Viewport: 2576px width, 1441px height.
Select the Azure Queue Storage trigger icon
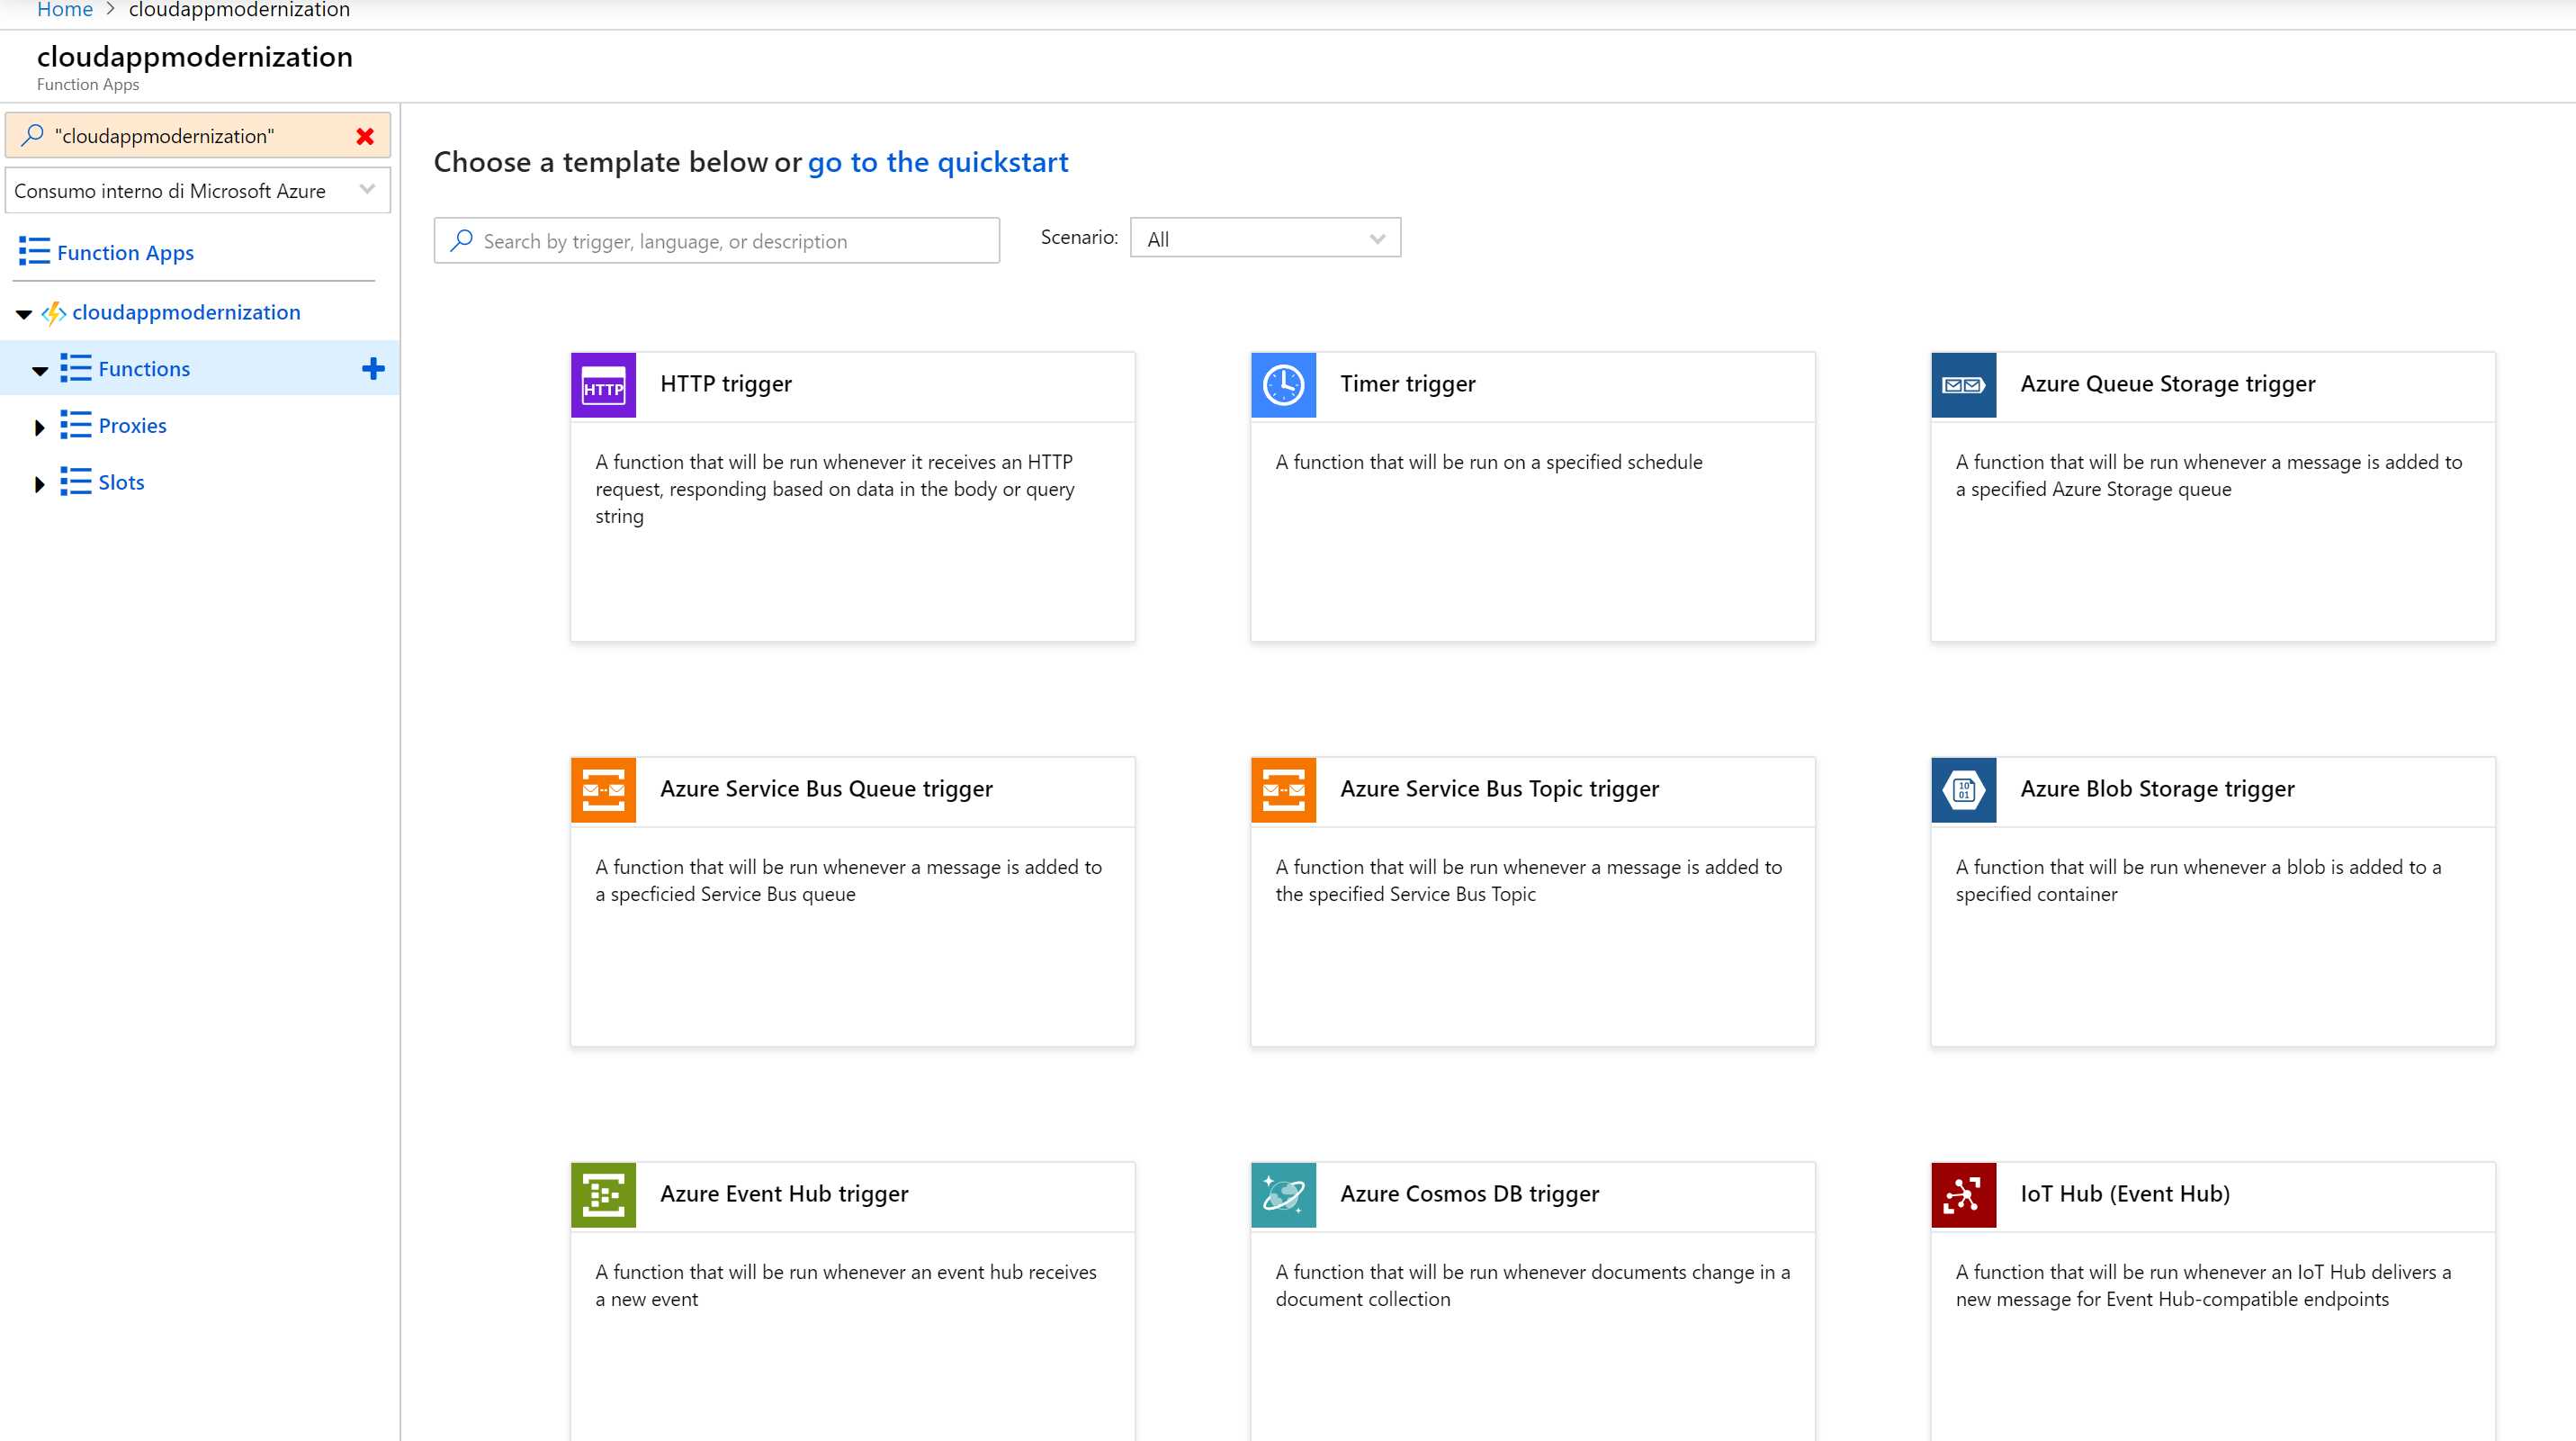point(1963,385)
